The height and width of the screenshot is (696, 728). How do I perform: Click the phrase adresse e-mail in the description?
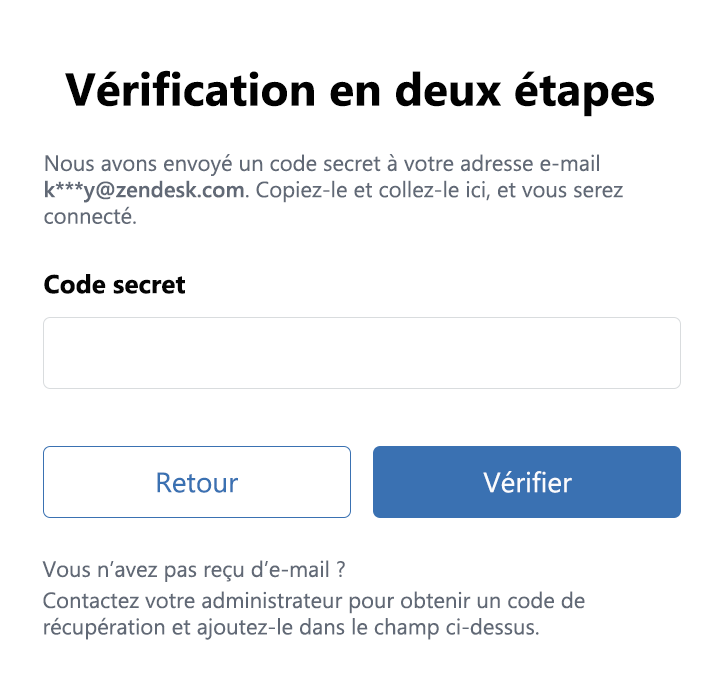tap(530, 163)
